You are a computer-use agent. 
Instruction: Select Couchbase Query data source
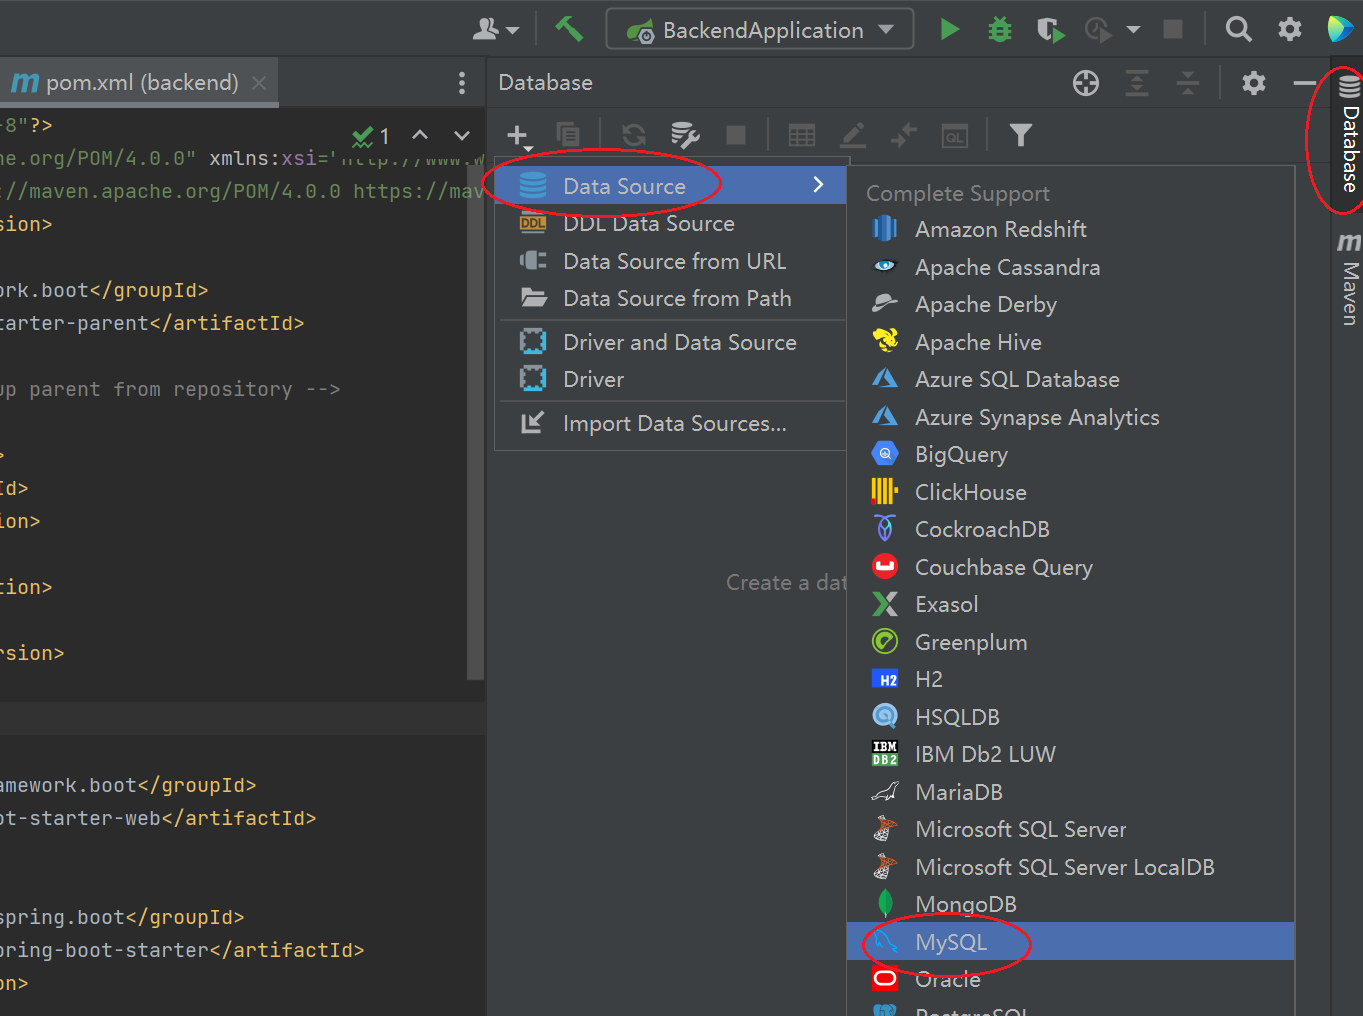coord(1070,567)
